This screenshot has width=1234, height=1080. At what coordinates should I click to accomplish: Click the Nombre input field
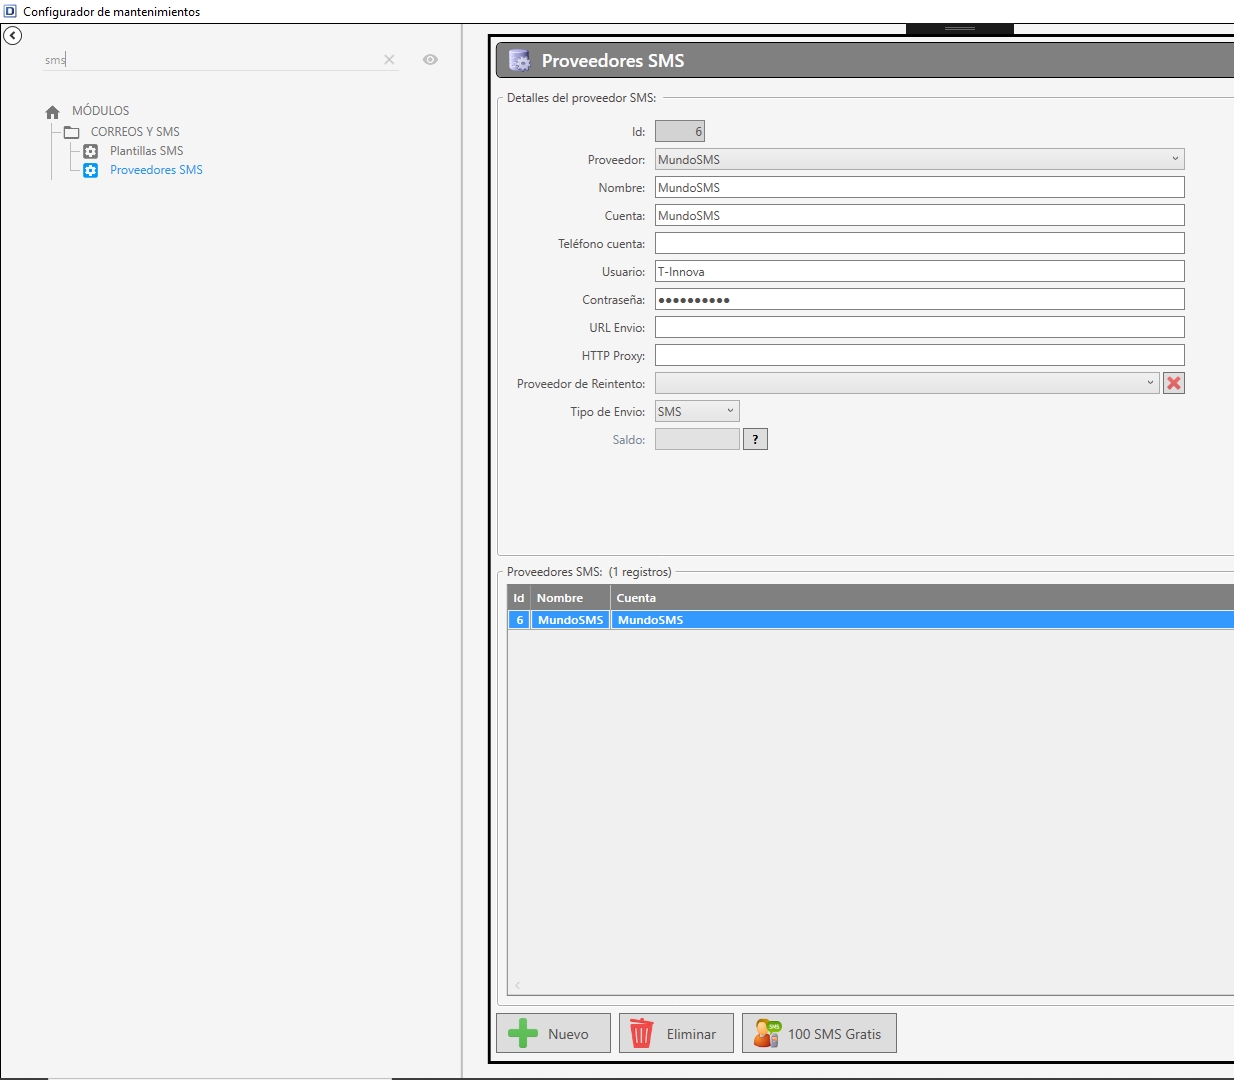click(920, 187)
